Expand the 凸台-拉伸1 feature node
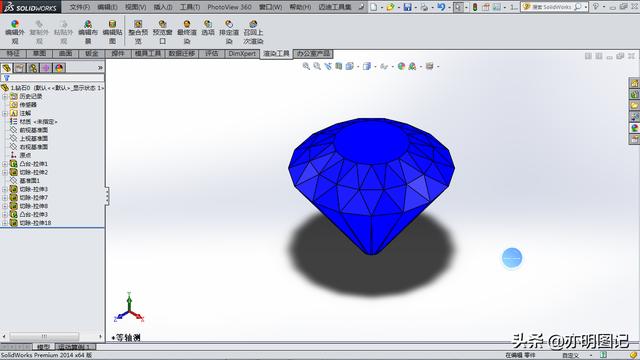The image size is (640, 360). (5, 164)
